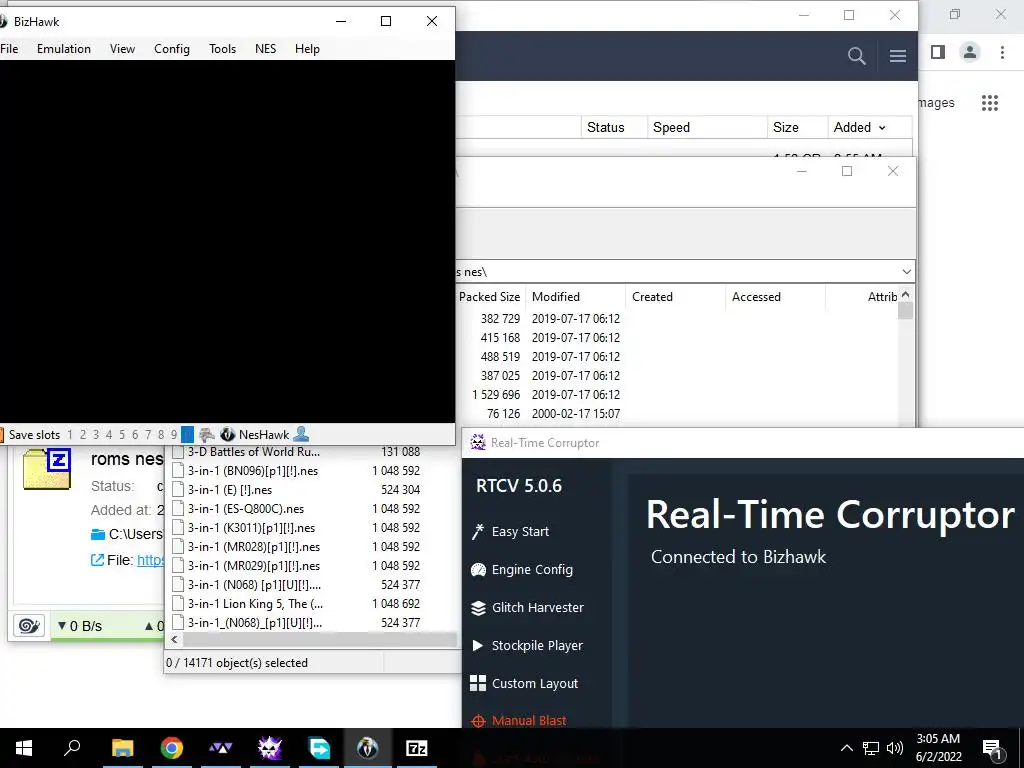Click the search magnifier in the torrent client header
1024x768 pixels.
pos(857,56)
